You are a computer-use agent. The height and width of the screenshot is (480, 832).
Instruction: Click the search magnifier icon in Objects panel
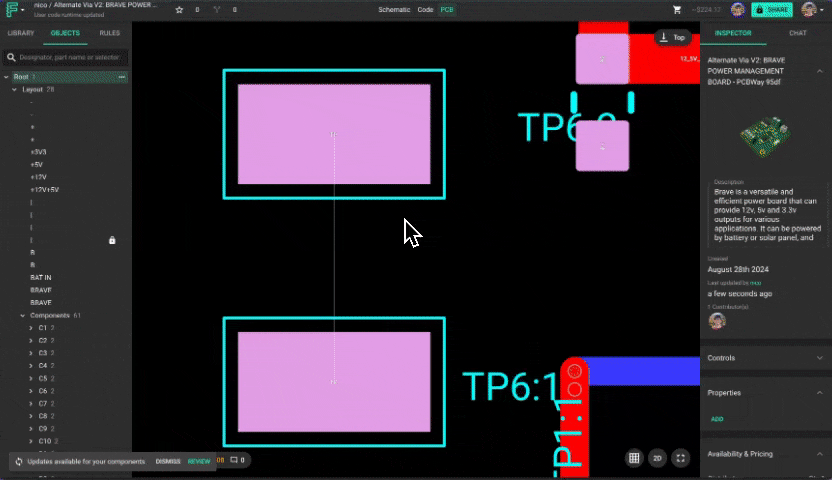11,57
